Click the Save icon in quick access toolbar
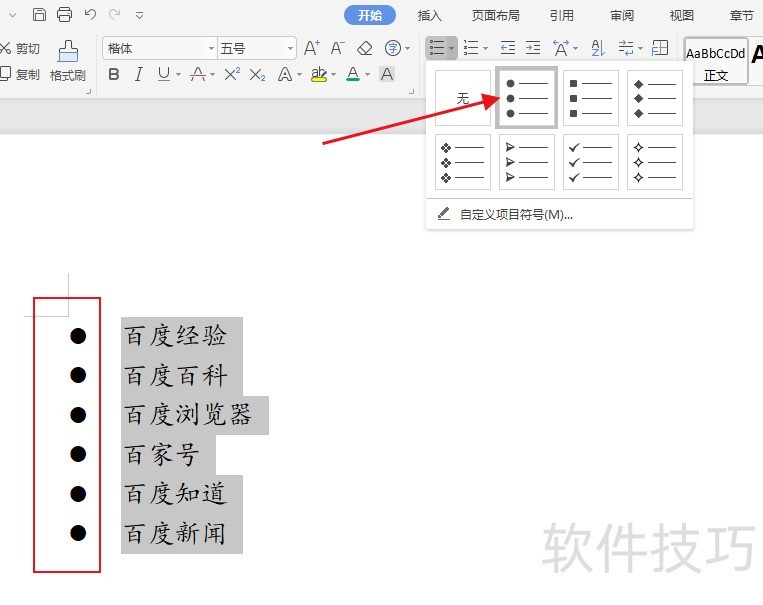 [x=39, y=15]
